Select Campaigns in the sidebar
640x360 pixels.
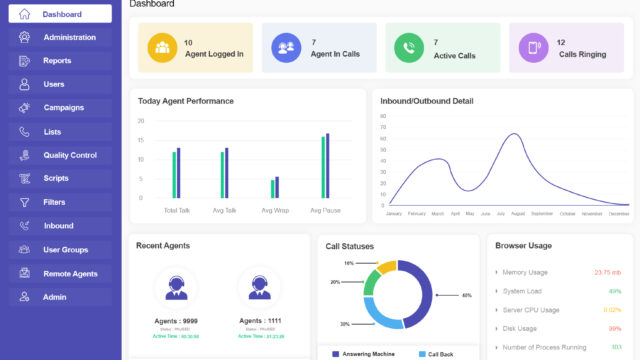point(60,108)
